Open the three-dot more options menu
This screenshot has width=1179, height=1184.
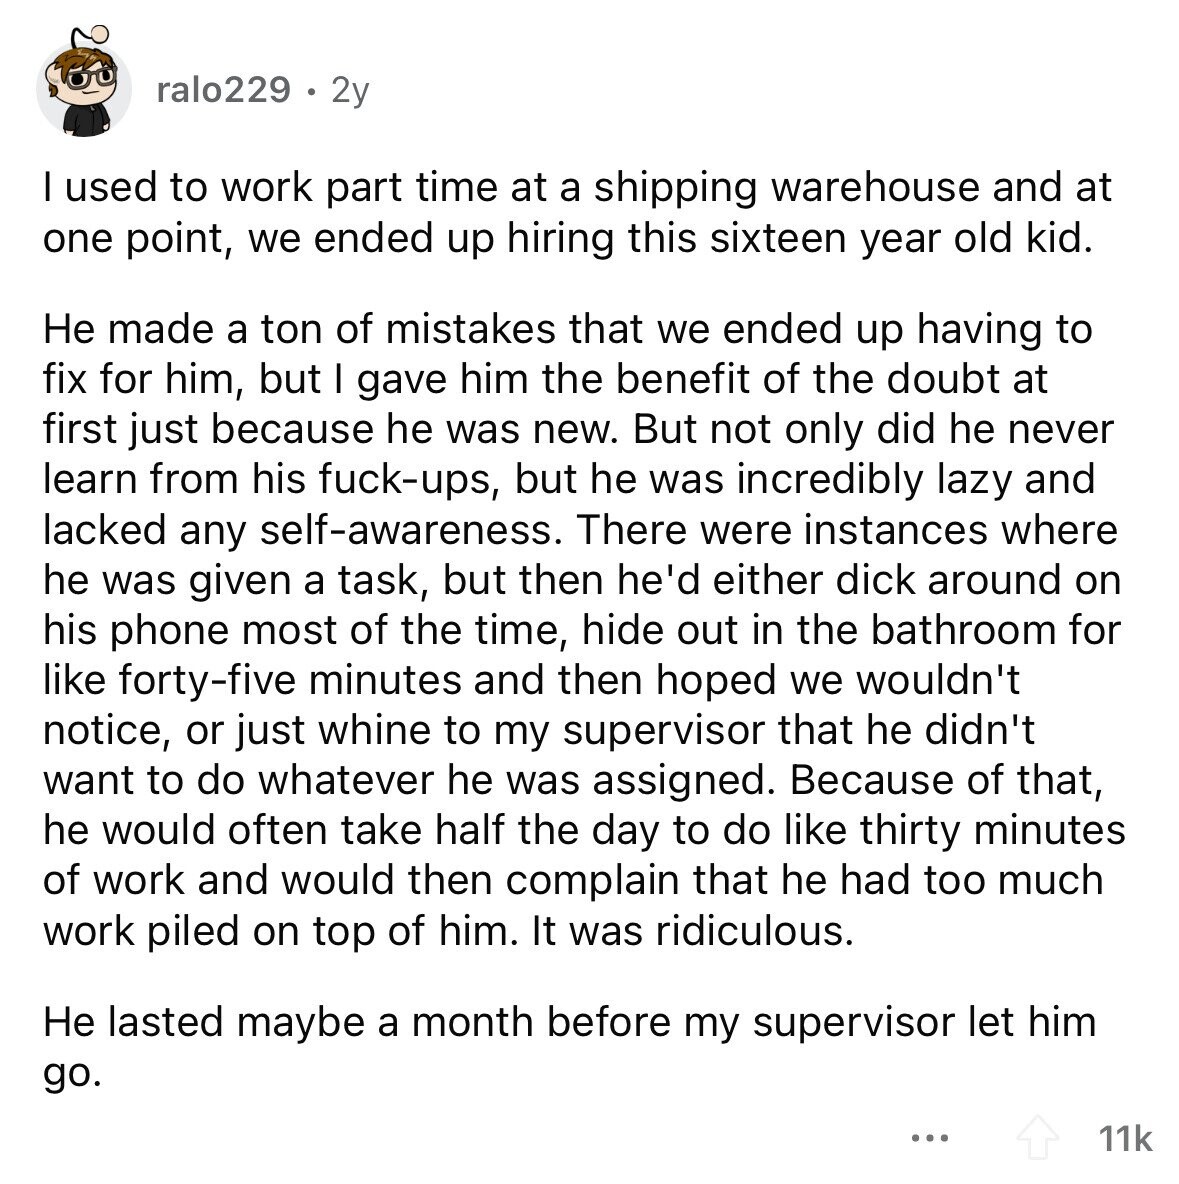point(929,1136)
